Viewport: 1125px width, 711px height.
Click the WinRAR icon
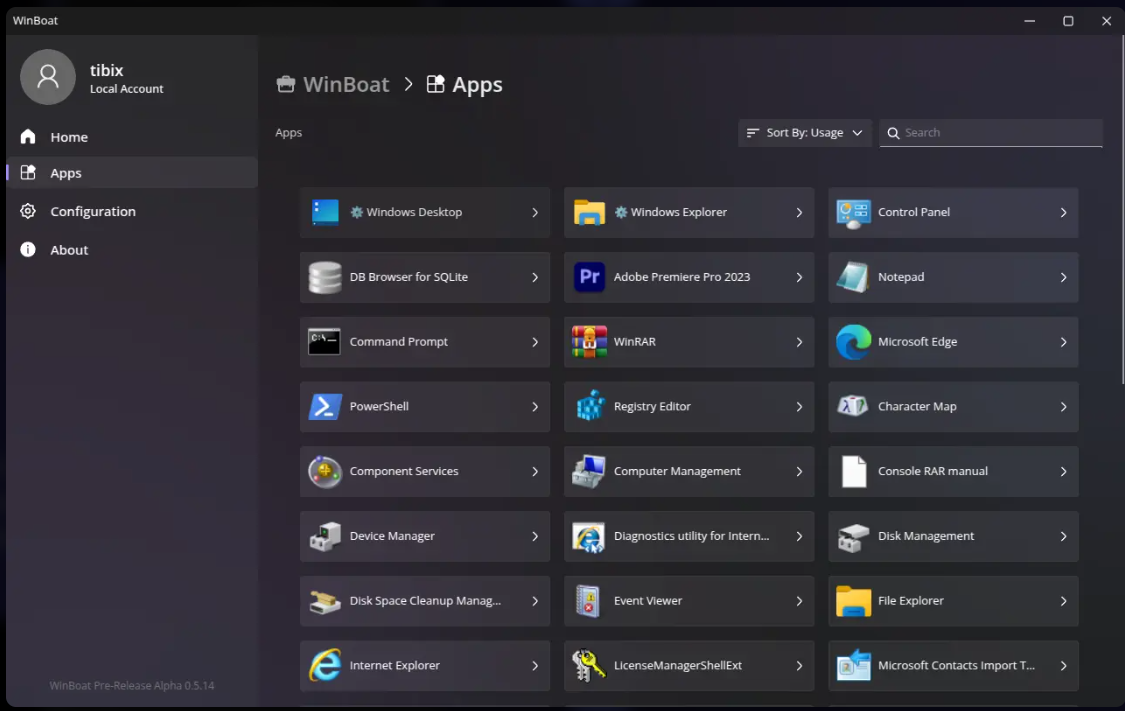[589, 342]
